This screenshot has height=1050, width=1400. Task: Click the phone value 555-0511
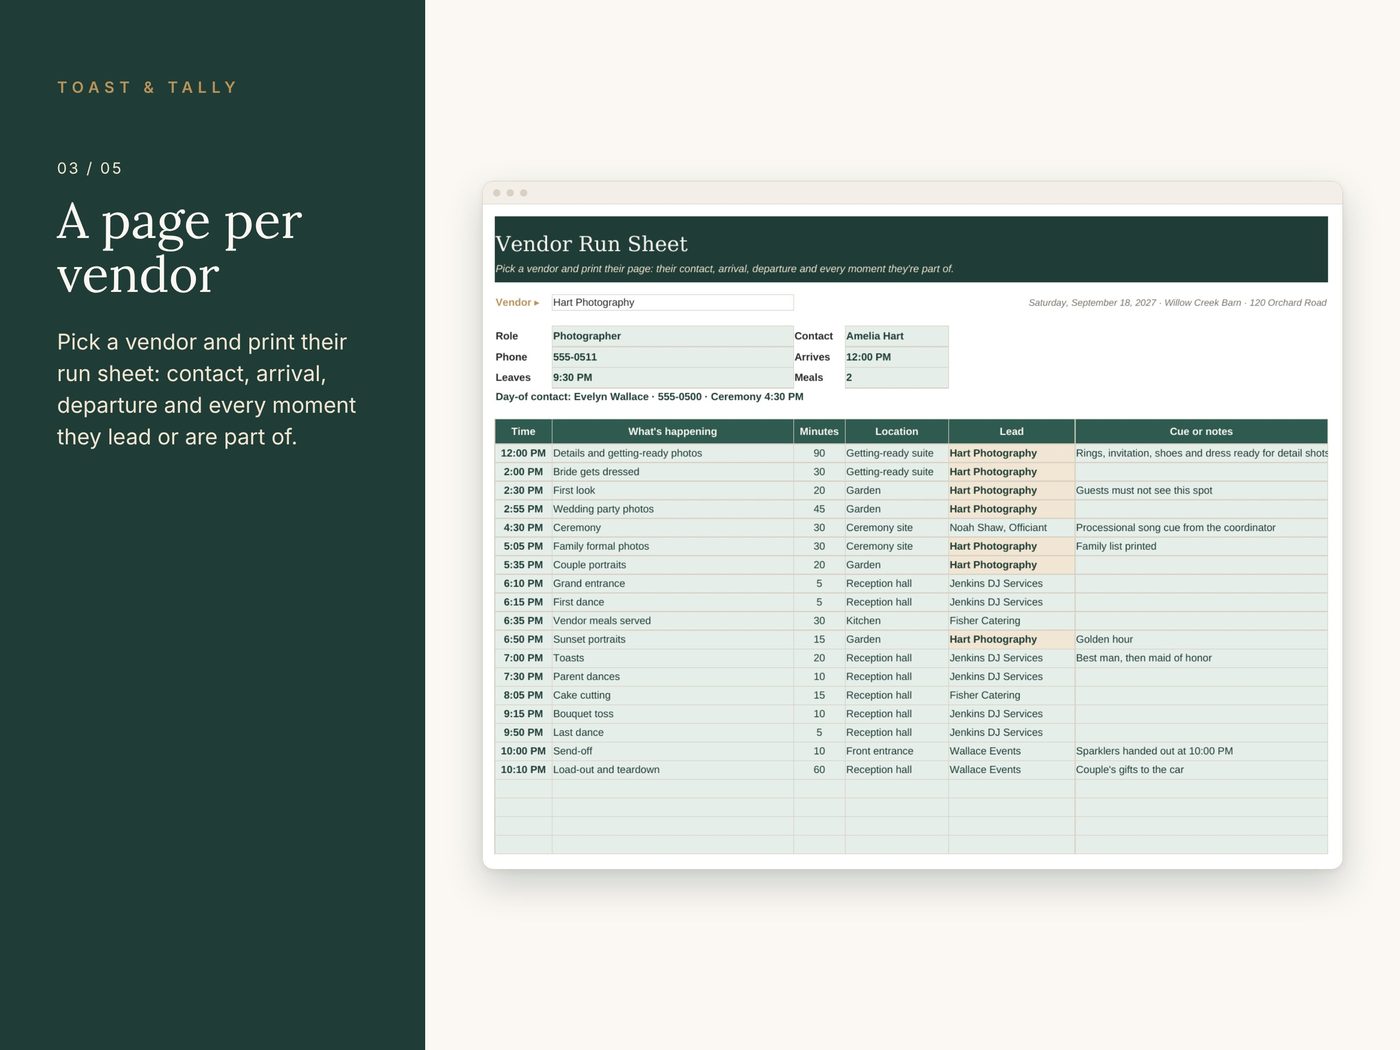[672, 357]
